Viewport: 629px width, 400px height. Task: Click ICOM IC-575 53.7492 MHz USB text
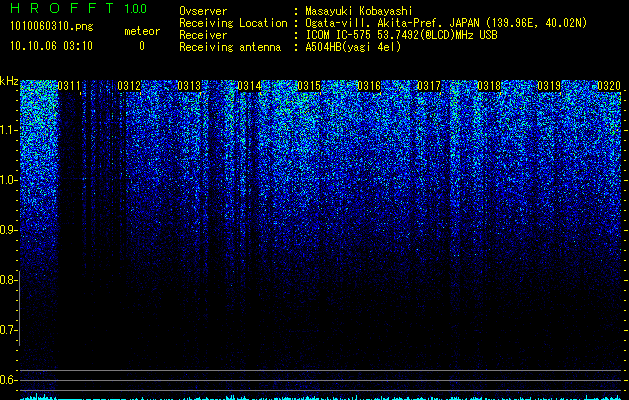pos(401,35)
